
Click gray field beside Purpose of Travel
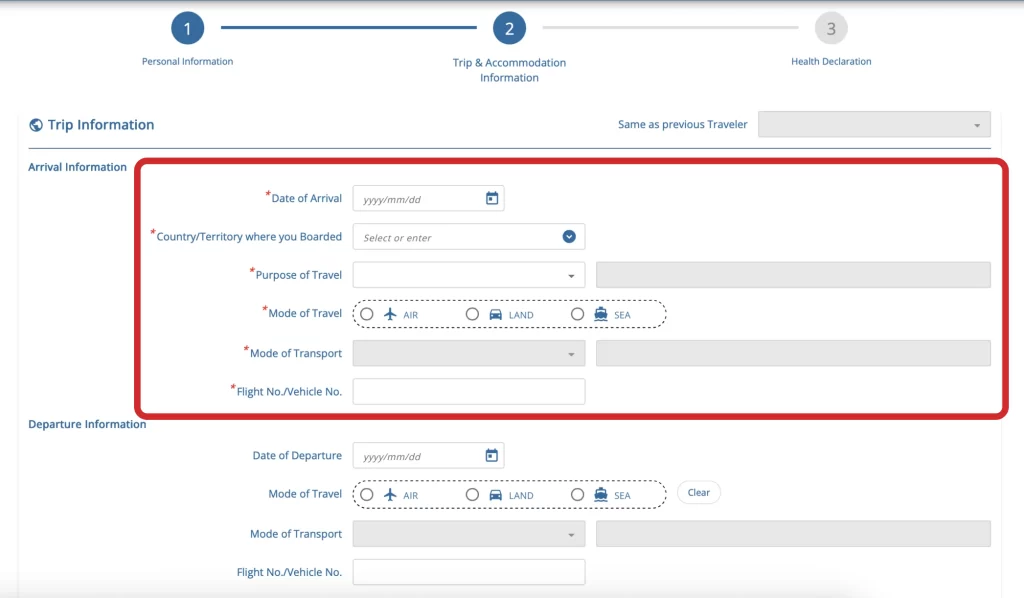(x=793, y=275)
